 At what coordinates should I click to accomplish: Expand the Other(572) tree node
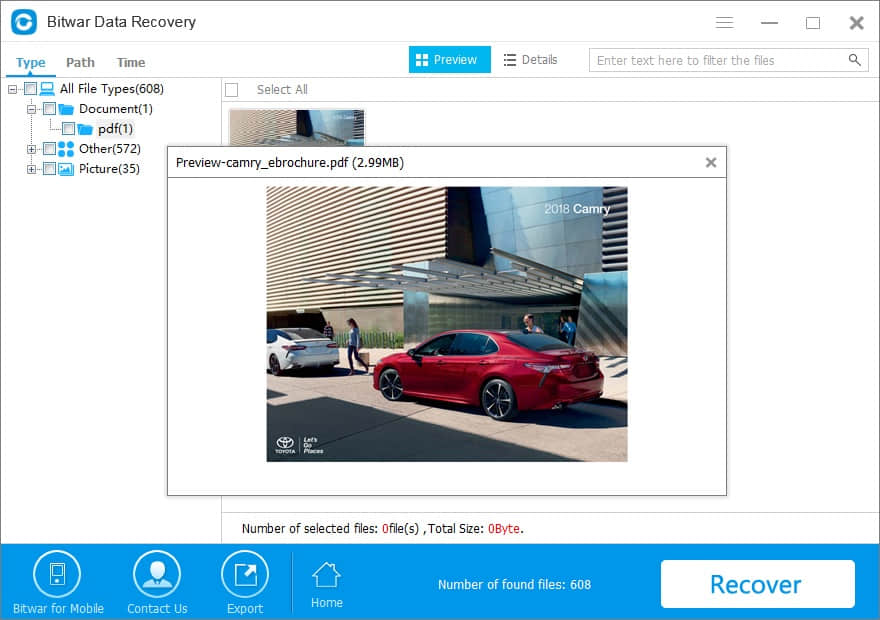pyautogui.click(x=31, y=149)
